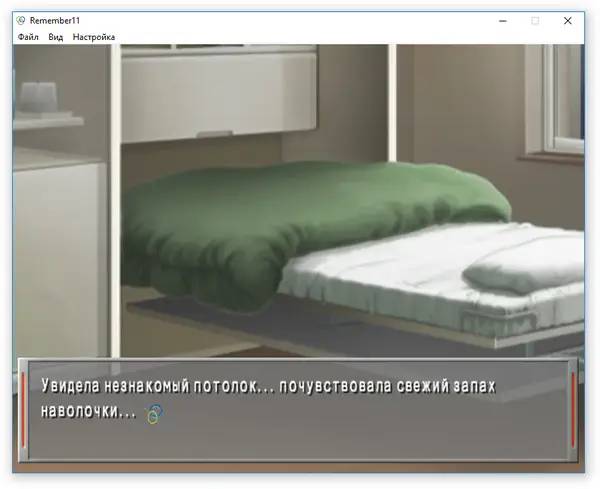Click the word наволочки in the dialogue
Screen dimensions: 600x489
tap(88, 411)
